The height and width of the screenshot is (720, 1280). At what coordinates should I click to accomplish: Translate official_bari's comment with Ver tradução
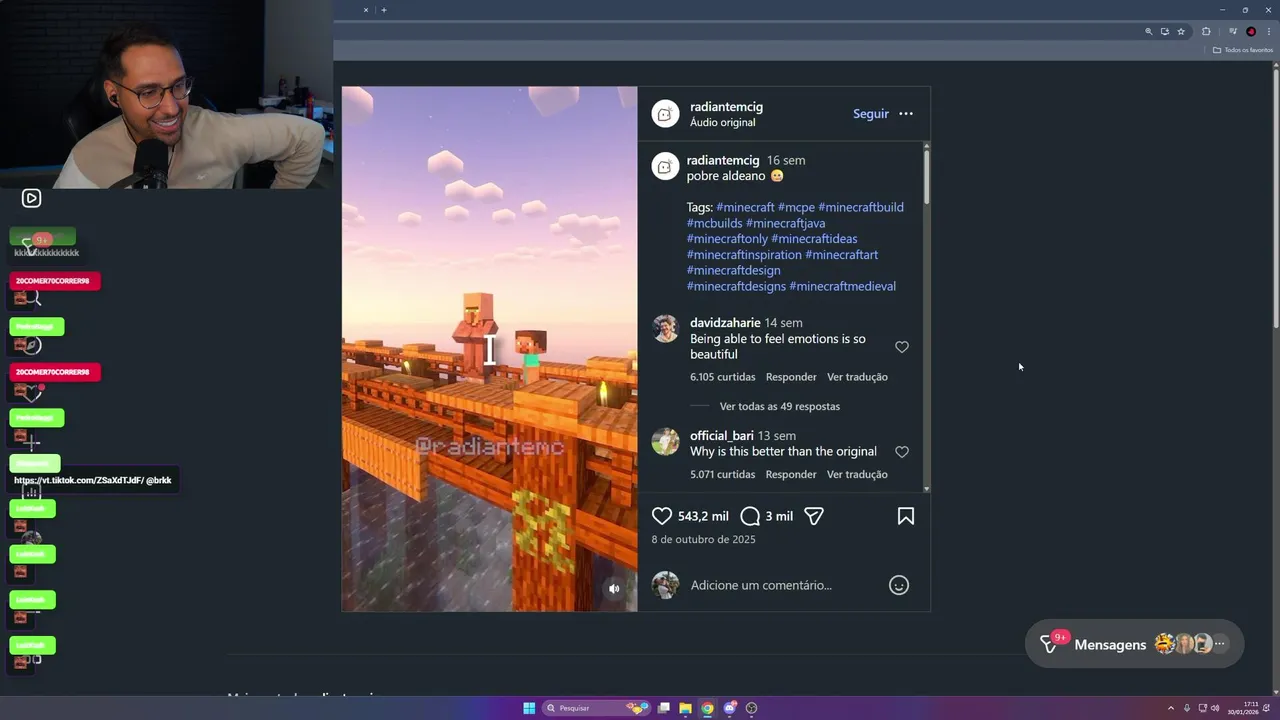coord(857,474)
